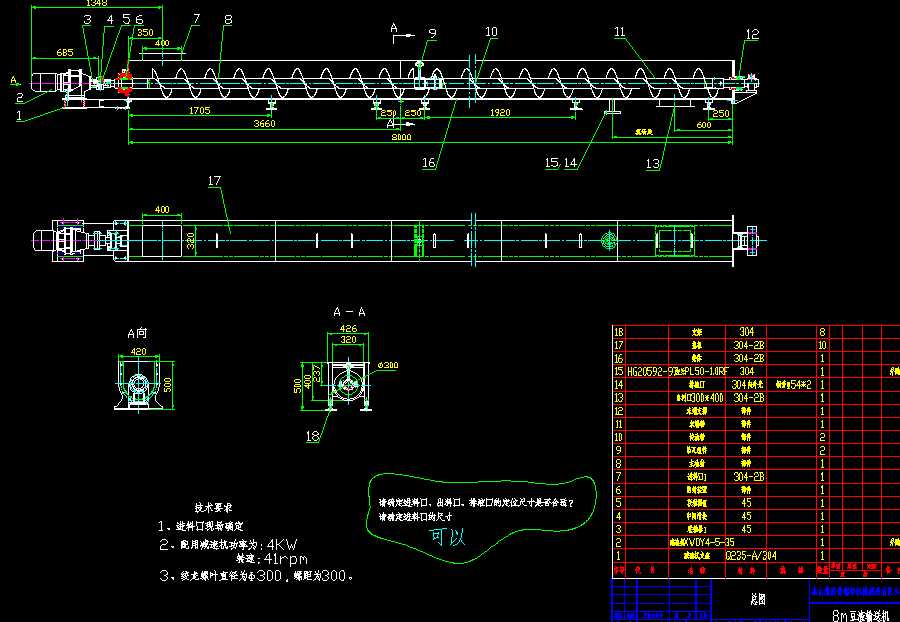
Task: Select the Q235-A/304 material cell
Action: click(745, 555)
